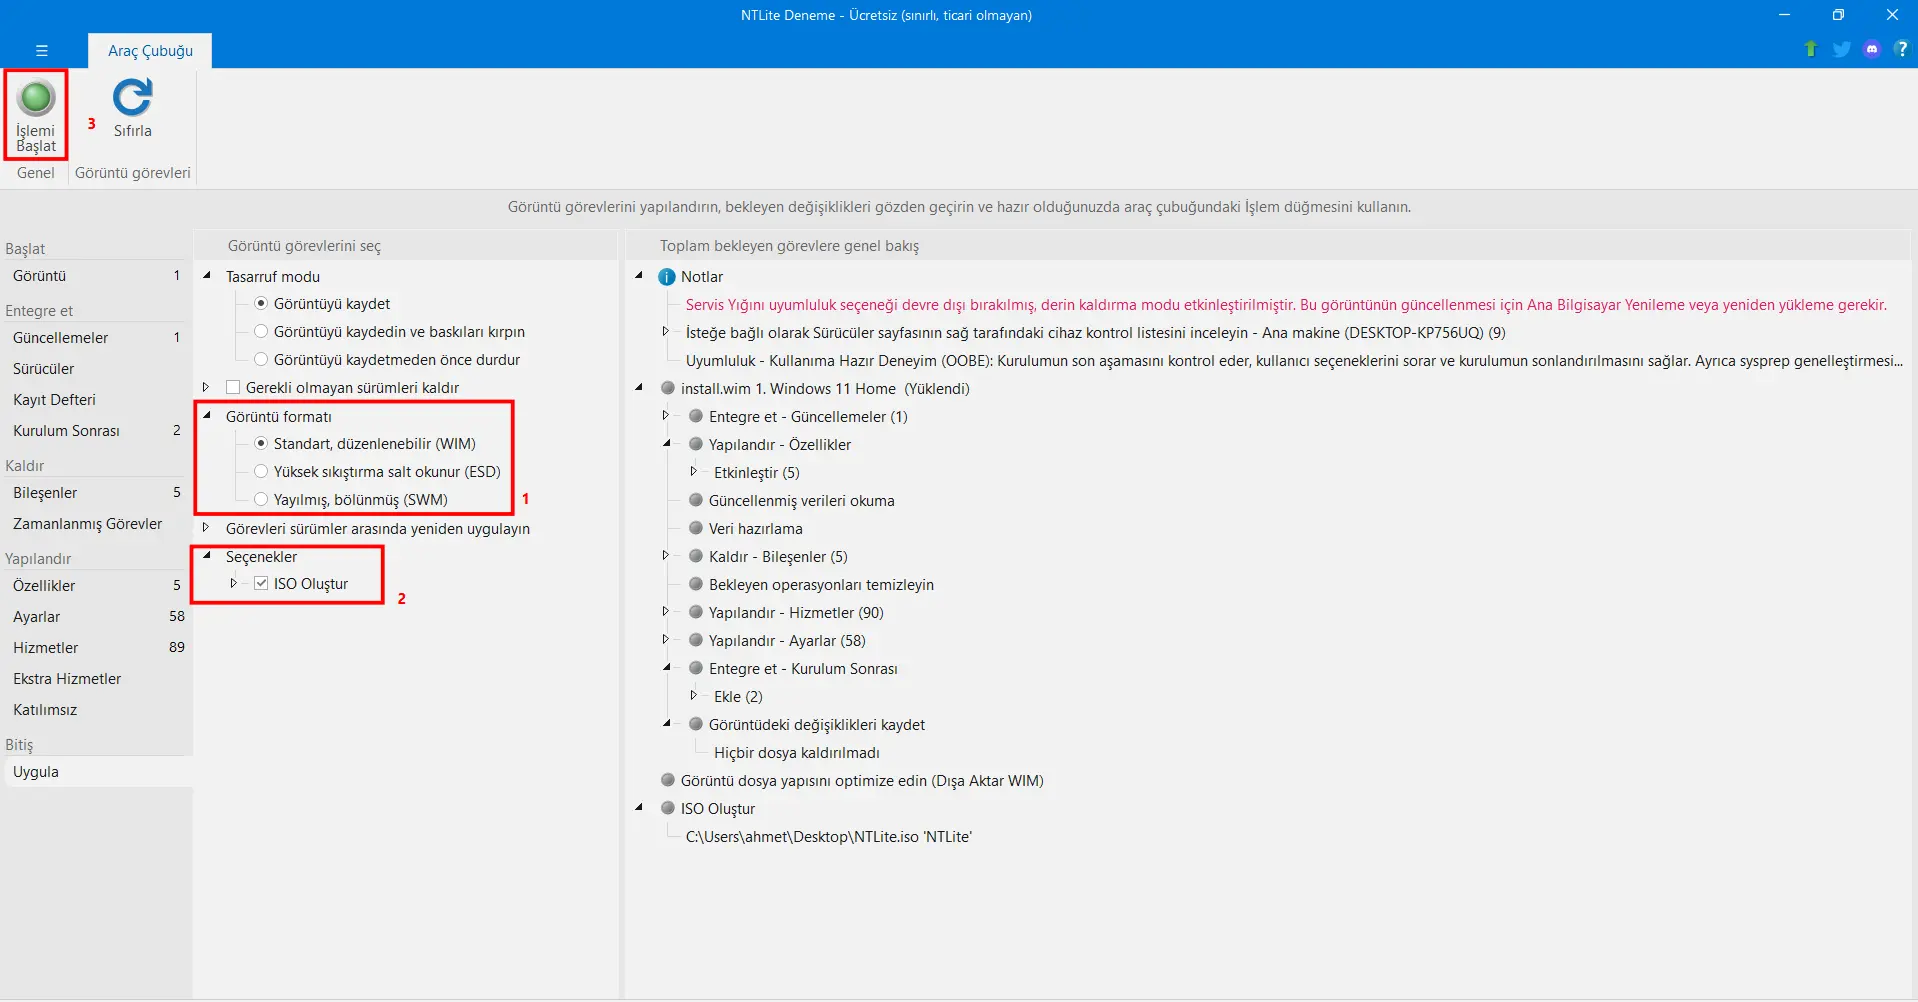1918x1002 pixels.
Task: Expand the Etkinleştir (5) node
Action: (x=694, y=471)
